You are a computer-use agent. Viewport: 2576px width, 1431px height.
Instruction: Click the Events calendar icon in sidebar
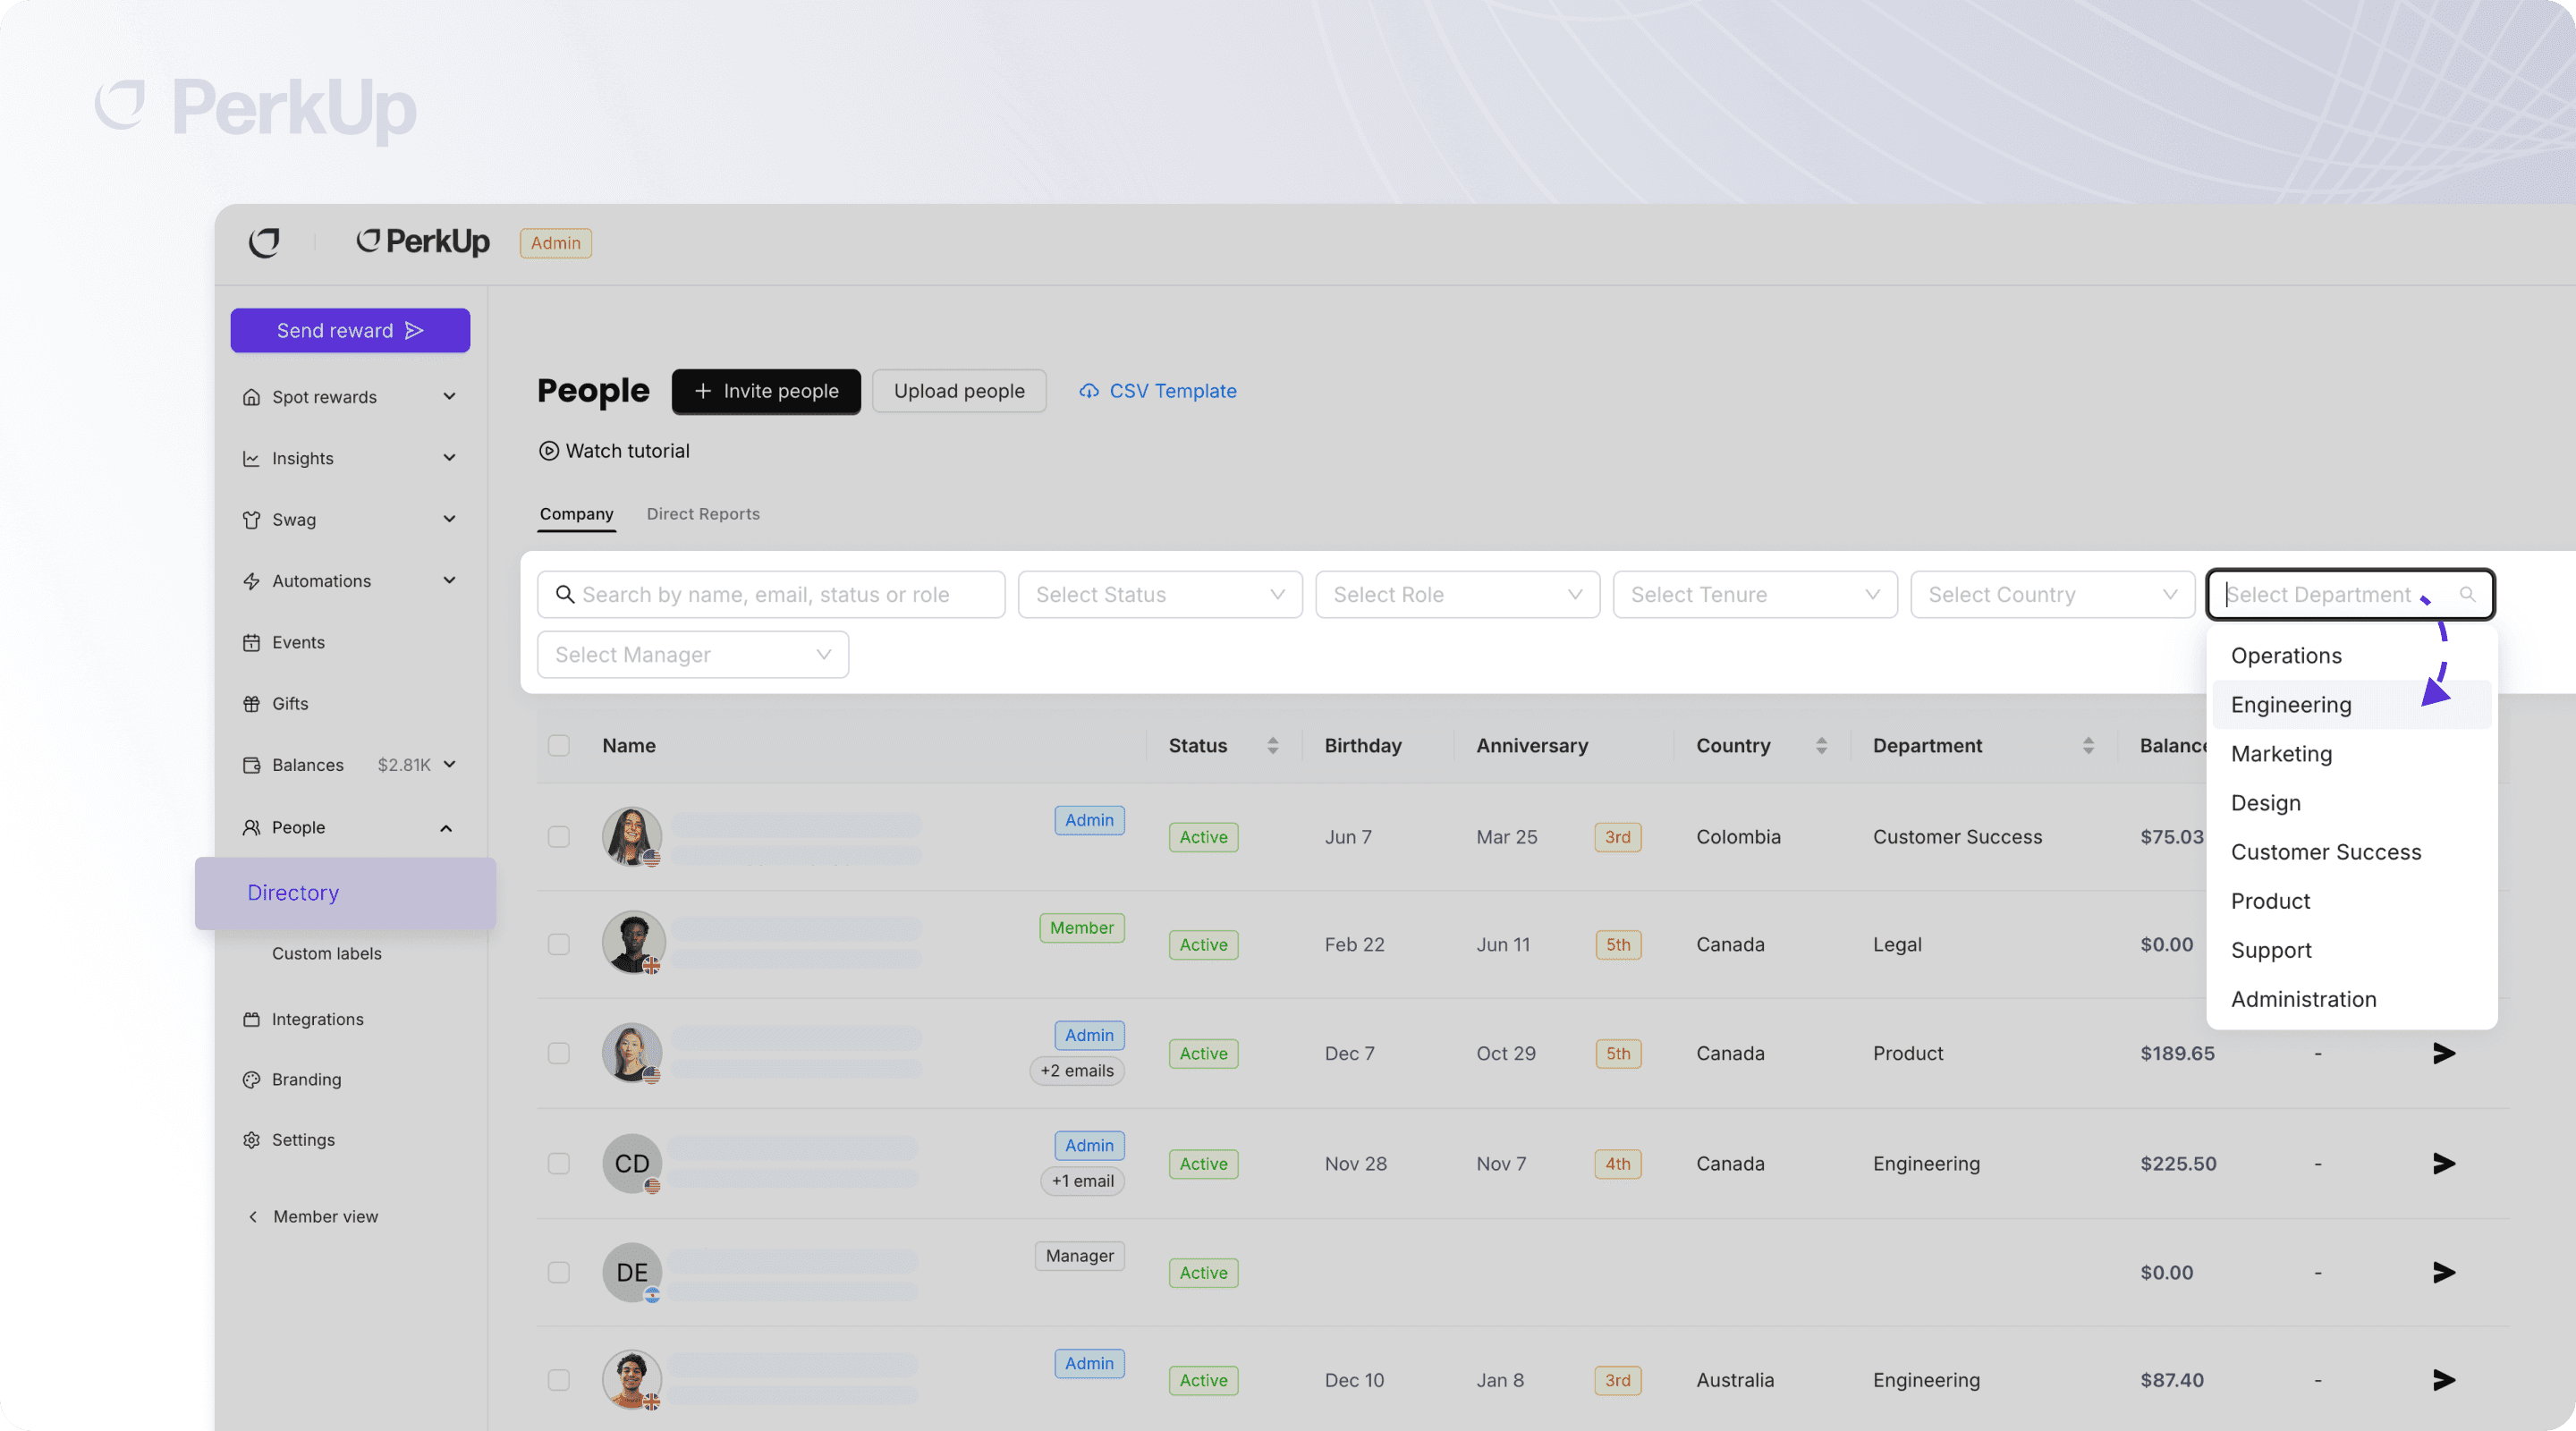pos(251,643)
